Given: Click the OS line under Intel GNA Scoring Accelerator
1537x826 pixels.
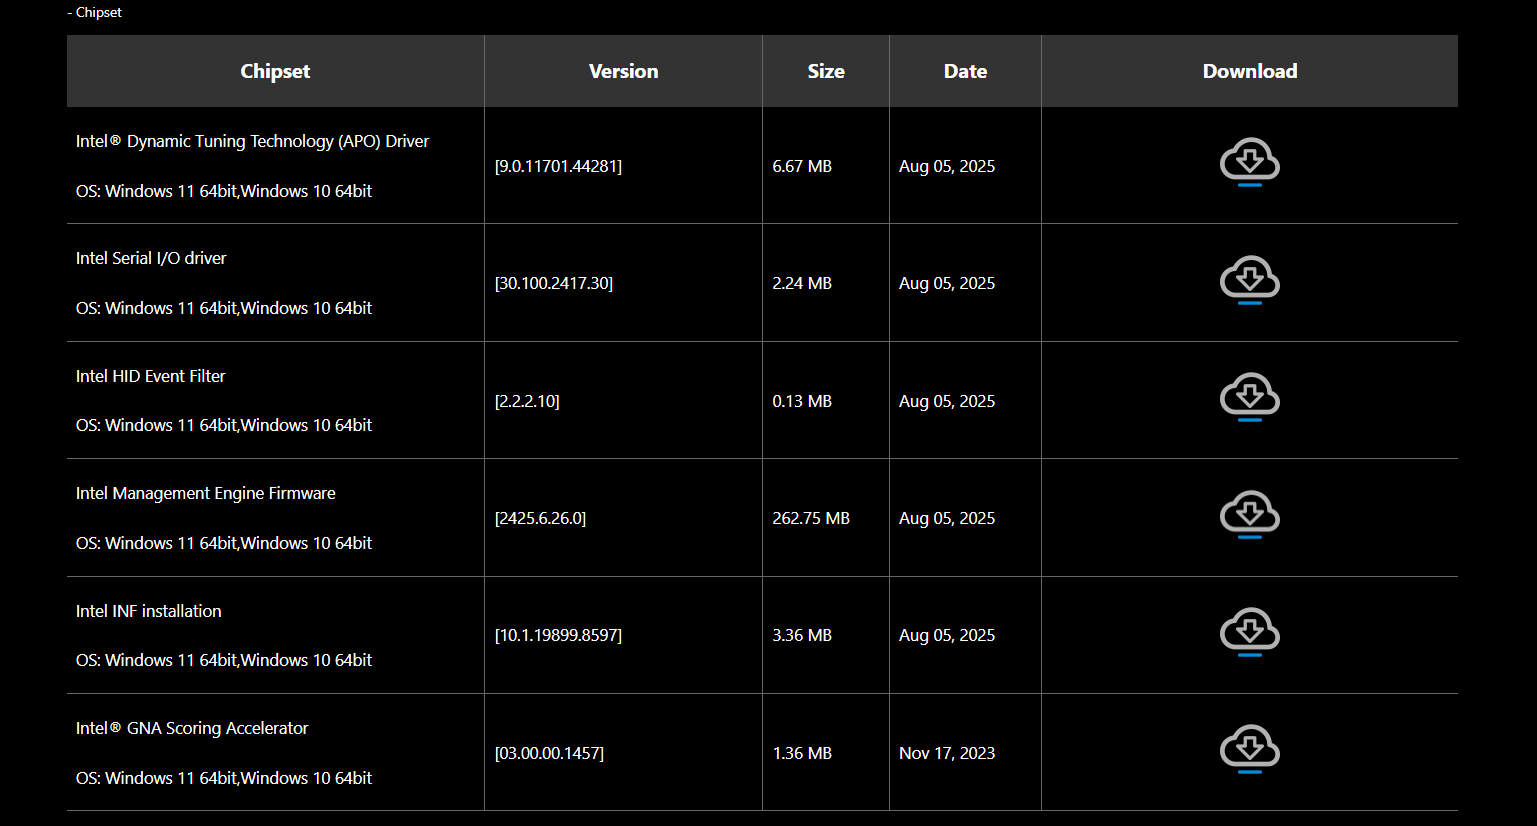Looking at the screenshot, I should click(x=224, y=778).
